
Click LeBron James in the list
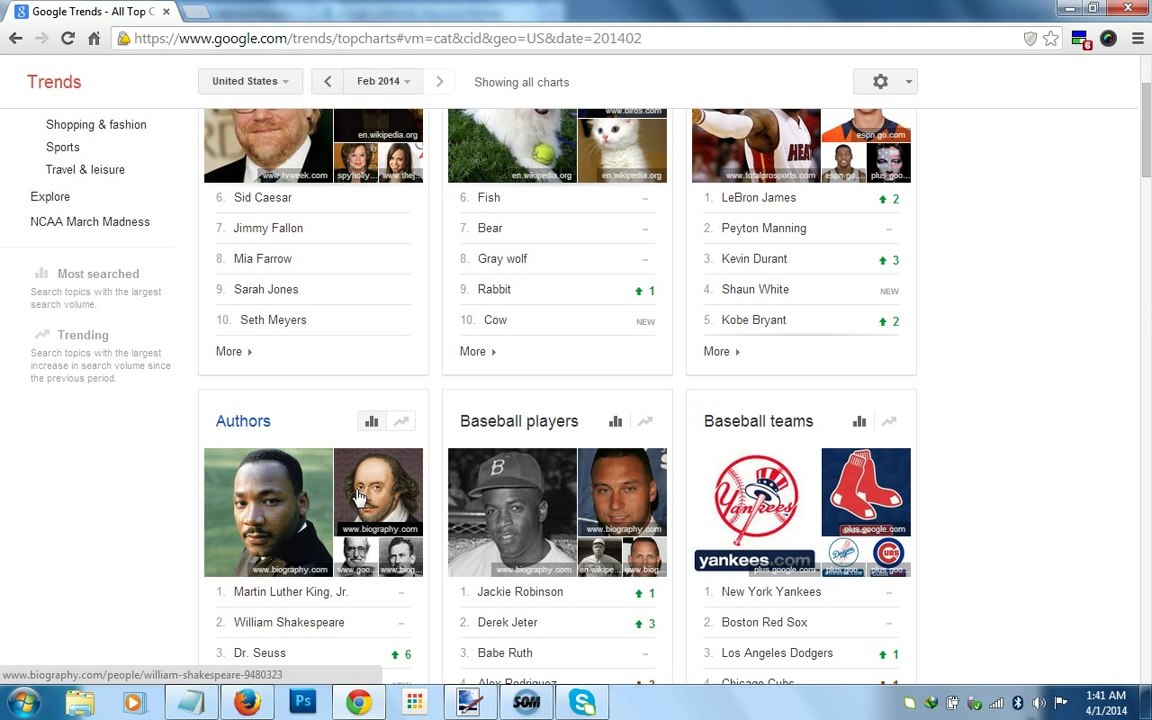[758, 198]
